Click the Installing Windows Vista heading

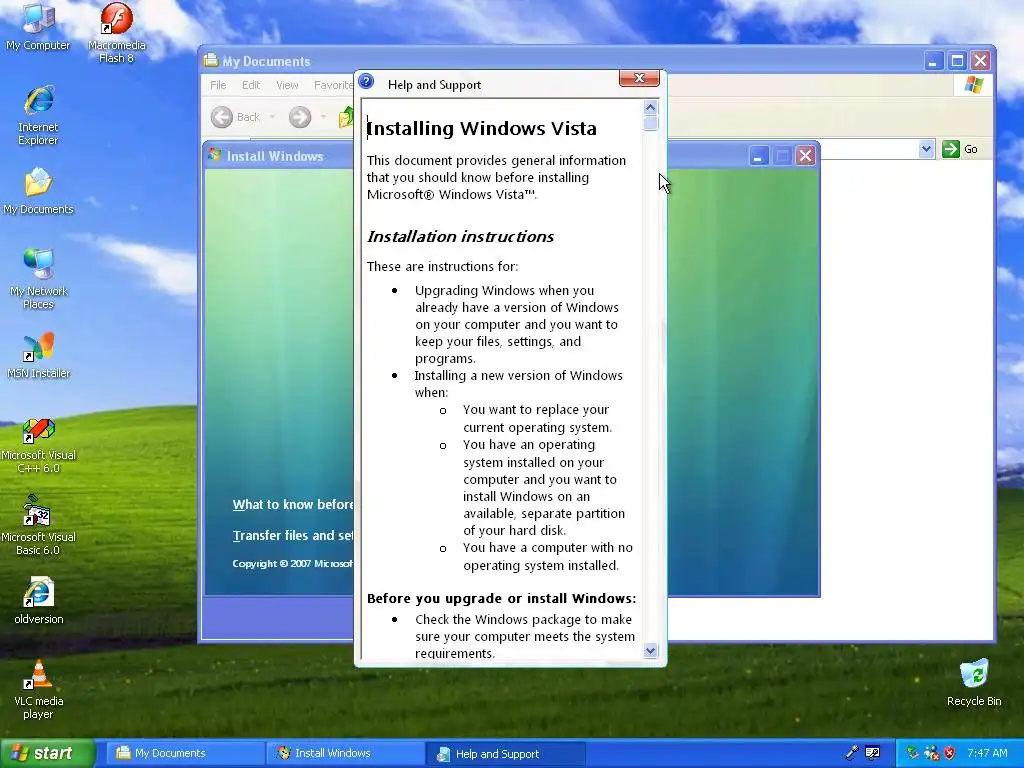click(x=481, y=128)
